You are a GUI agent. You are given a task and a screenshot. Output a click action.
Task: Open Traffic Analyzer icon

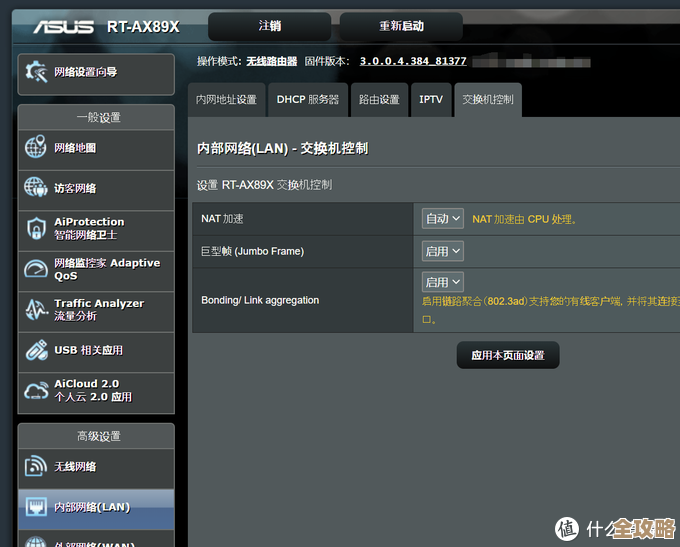click(36, 309)
